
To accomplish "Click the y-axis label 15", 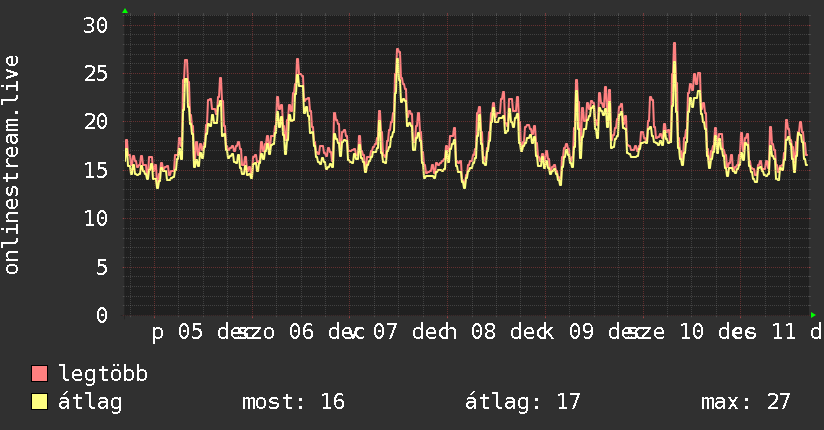I will (96, 170).
